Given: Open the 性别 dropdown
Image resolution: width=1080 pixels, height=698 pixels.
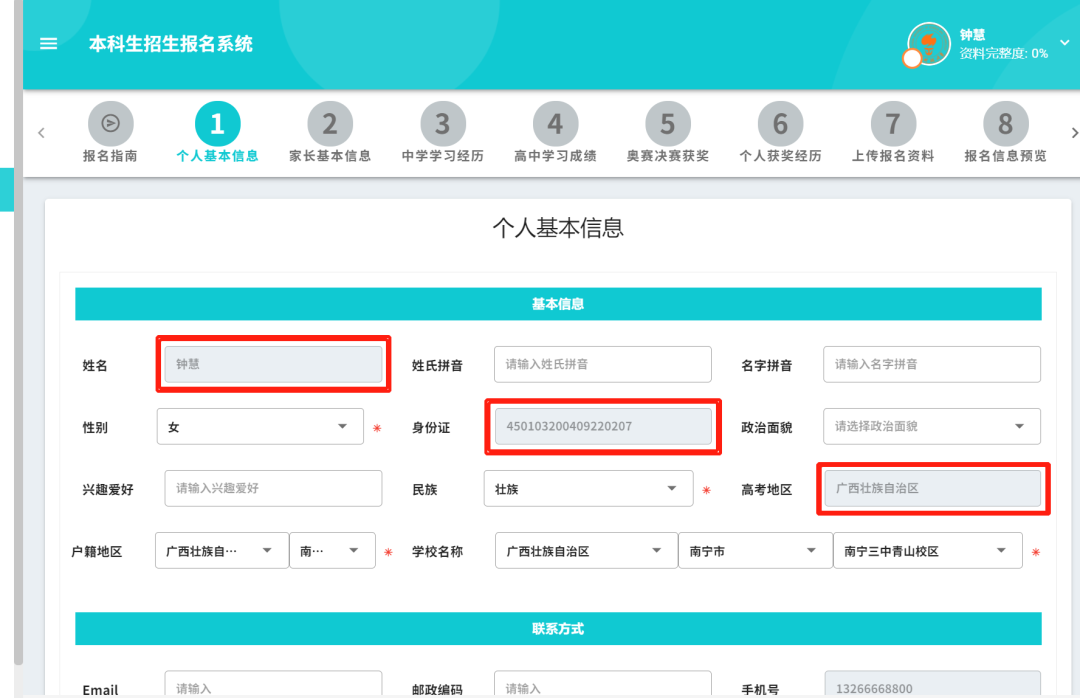Looking at the screenshot, I should [x=260, y=427].
